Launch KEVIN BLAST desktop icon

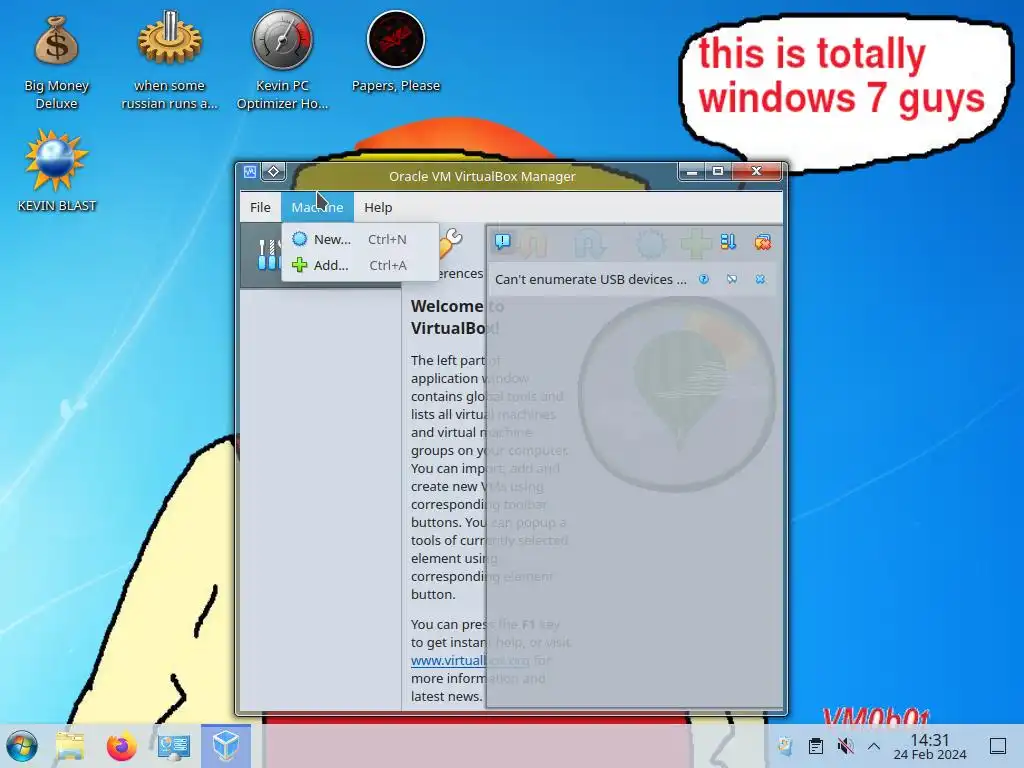56,171
